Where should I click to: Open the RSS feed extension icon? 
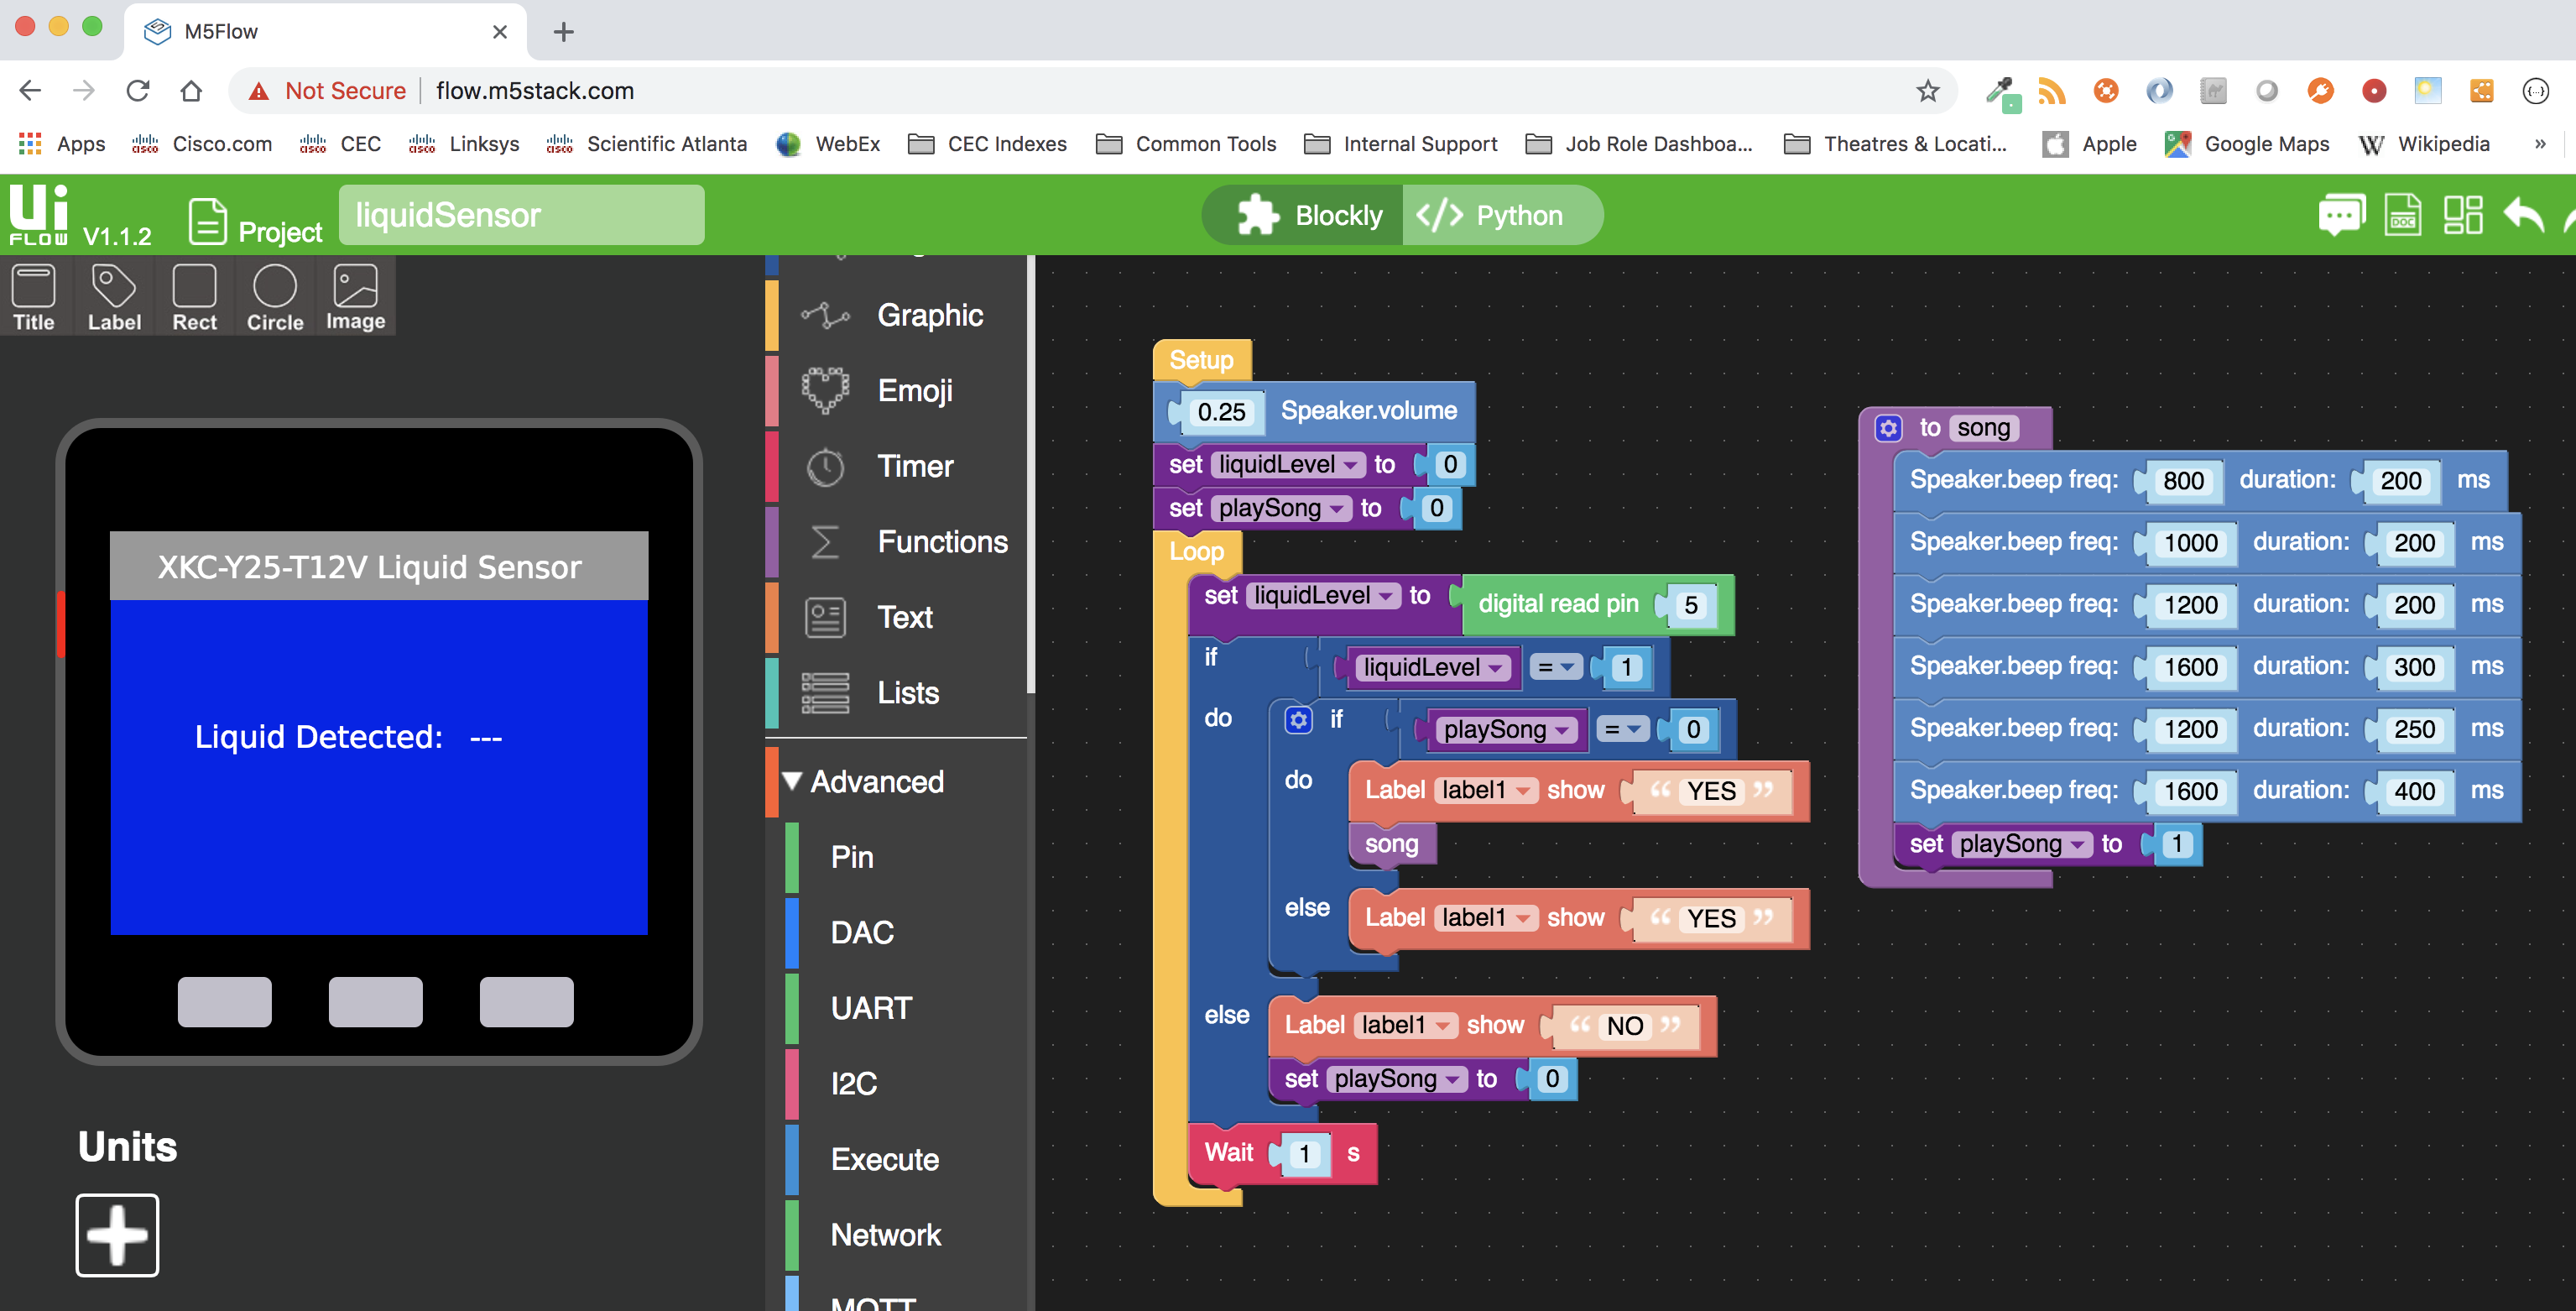[2052, 91]
